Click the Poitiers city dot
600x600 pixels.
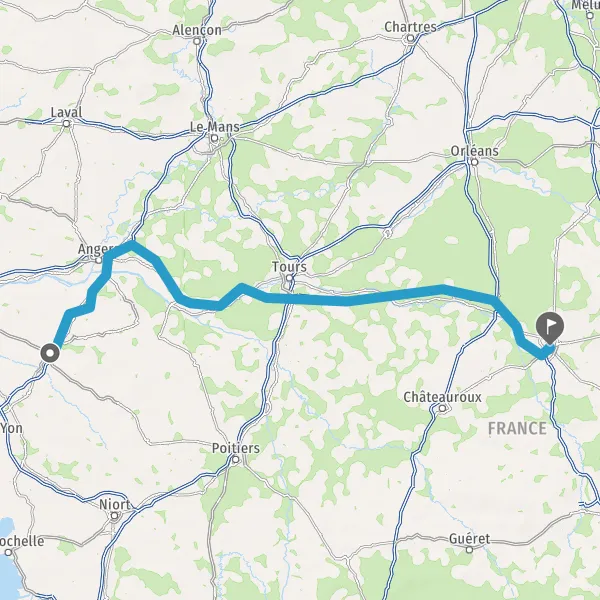tap(236, 460)
